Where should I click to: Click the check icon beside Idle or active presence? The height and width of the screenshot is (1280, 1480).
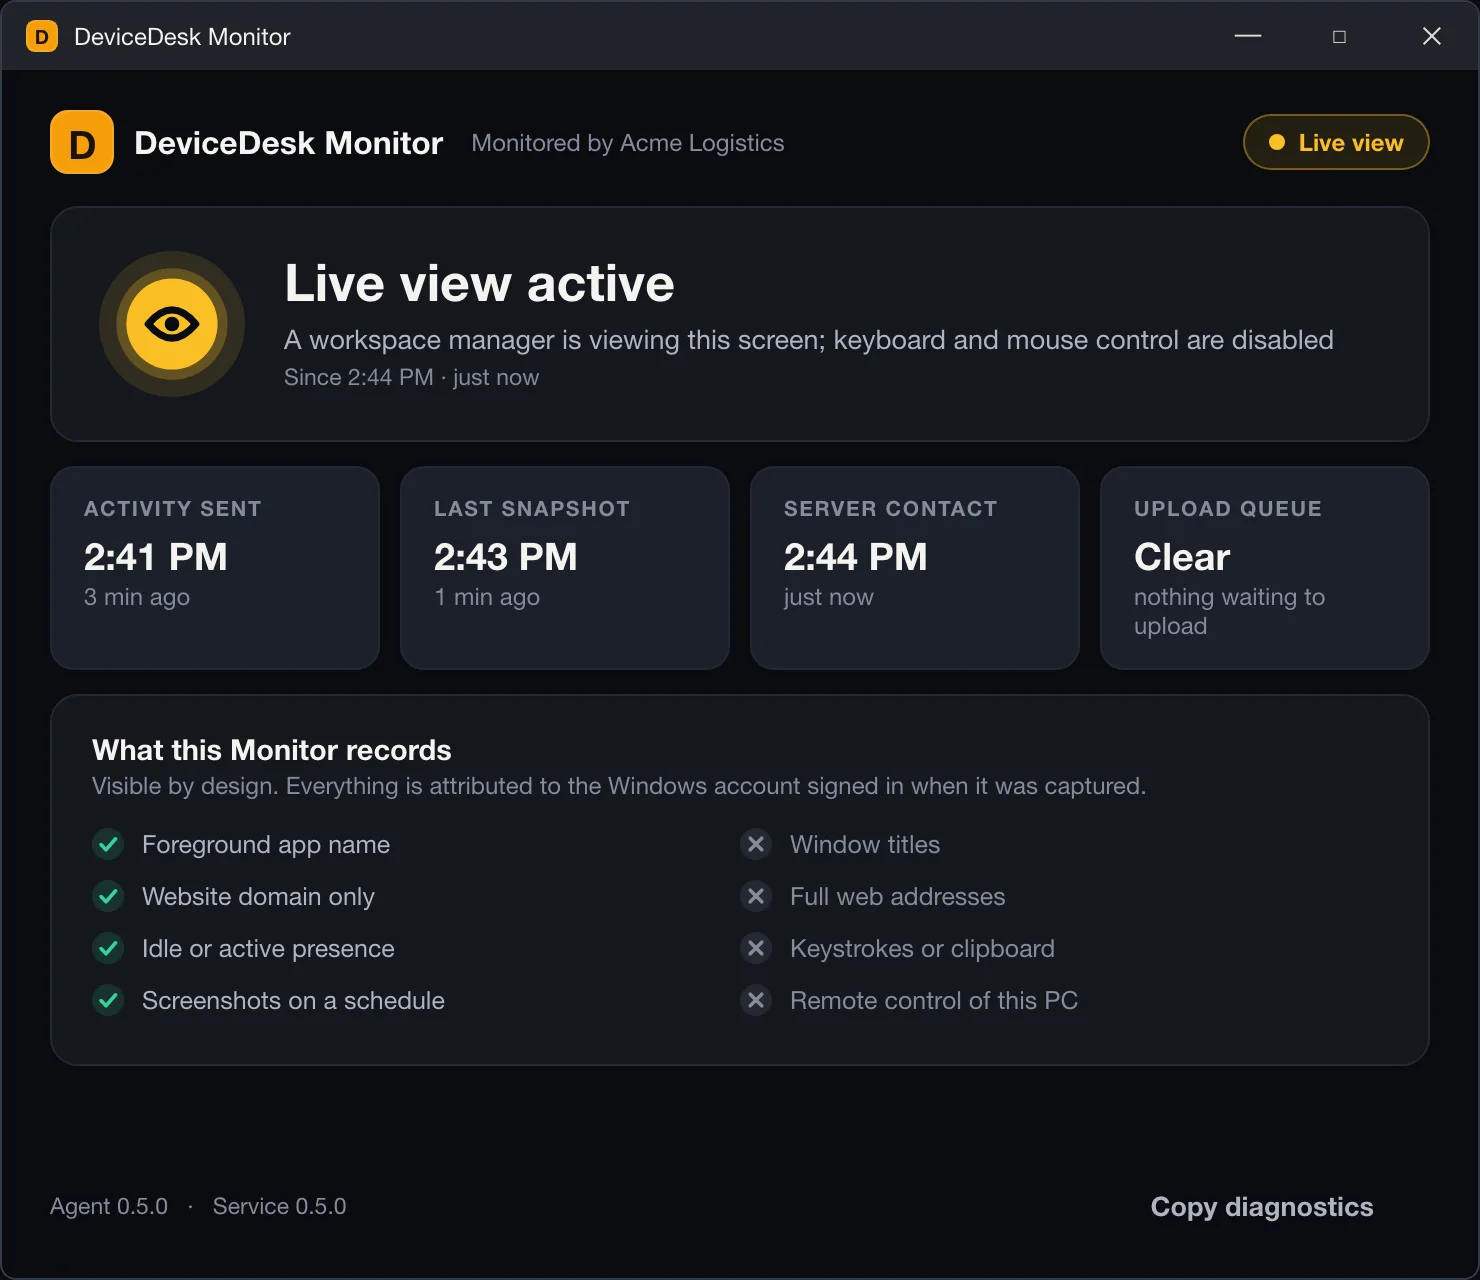pos(108,948)
